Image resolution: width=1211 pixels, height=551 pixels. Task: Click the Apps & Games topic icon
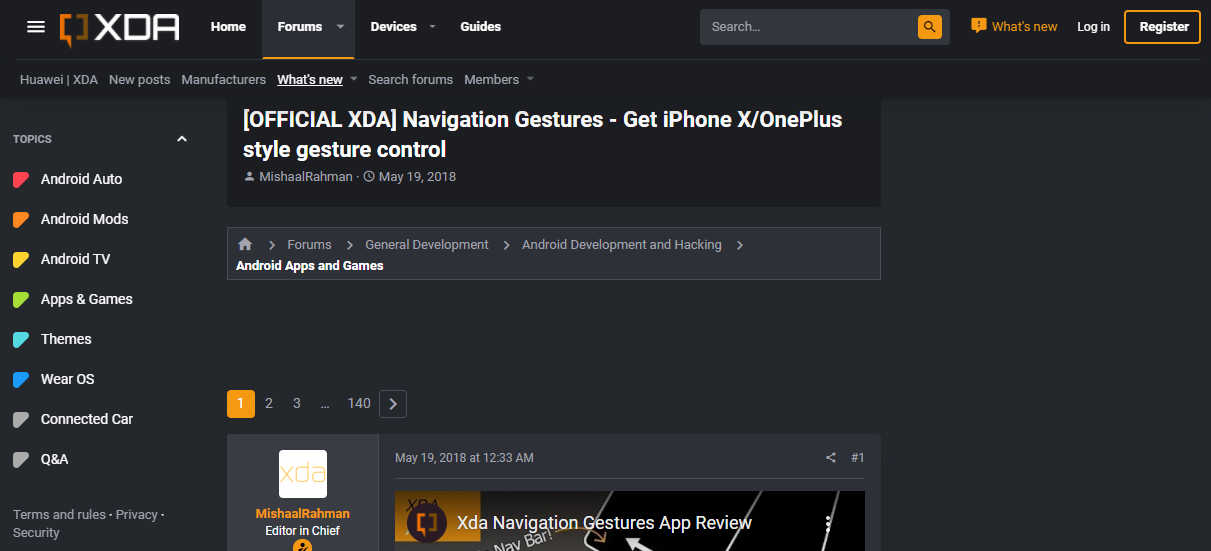[x=21, y=300]
